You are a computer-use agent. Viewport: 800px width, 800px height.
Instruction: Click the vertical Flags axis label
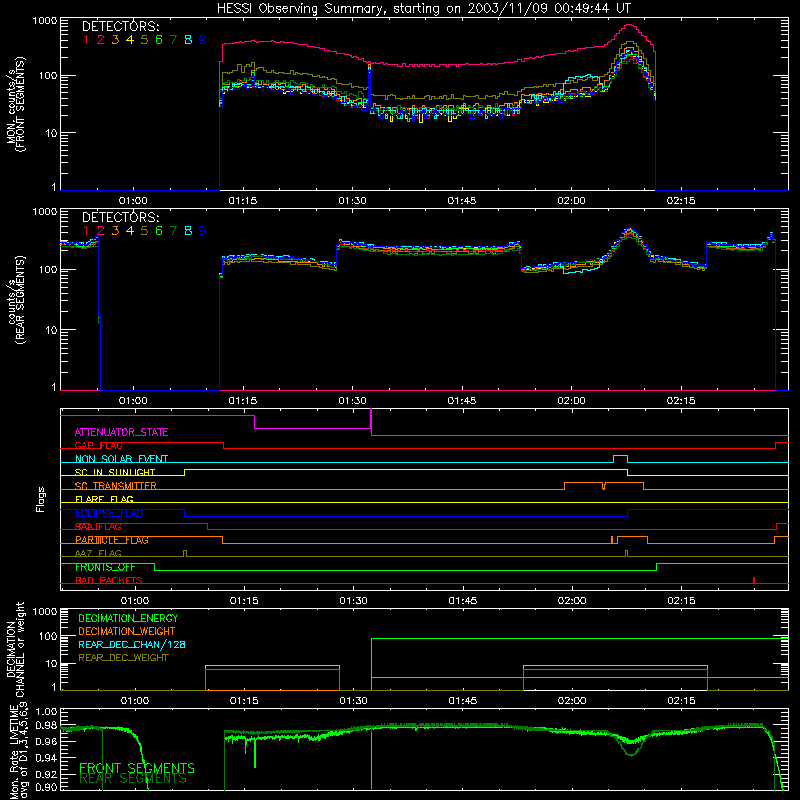click(40, 499)
